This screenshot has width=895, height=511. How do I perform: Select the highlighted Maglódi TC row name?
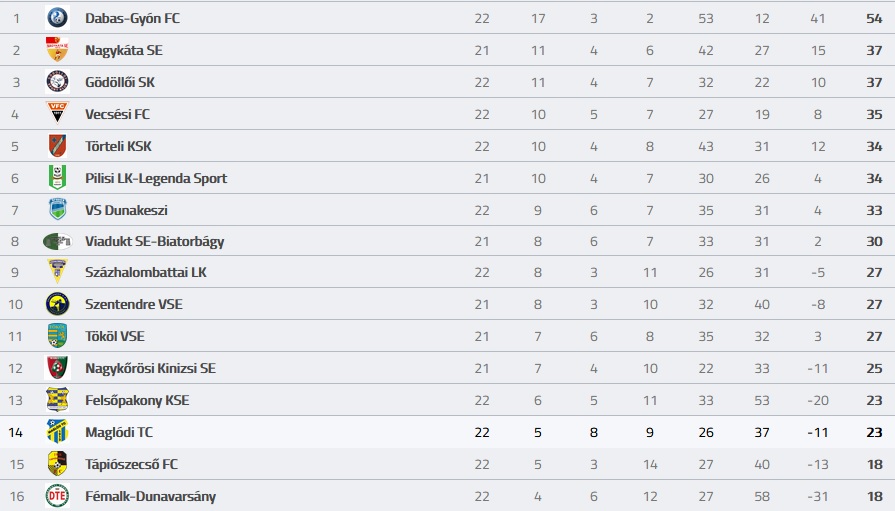pyautogui.click(x=119, y=432)
